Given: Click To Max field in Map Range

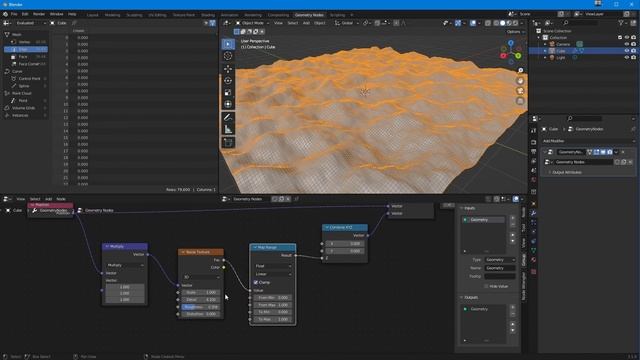Looking at the screenshot, I should [x=273, y=319].
